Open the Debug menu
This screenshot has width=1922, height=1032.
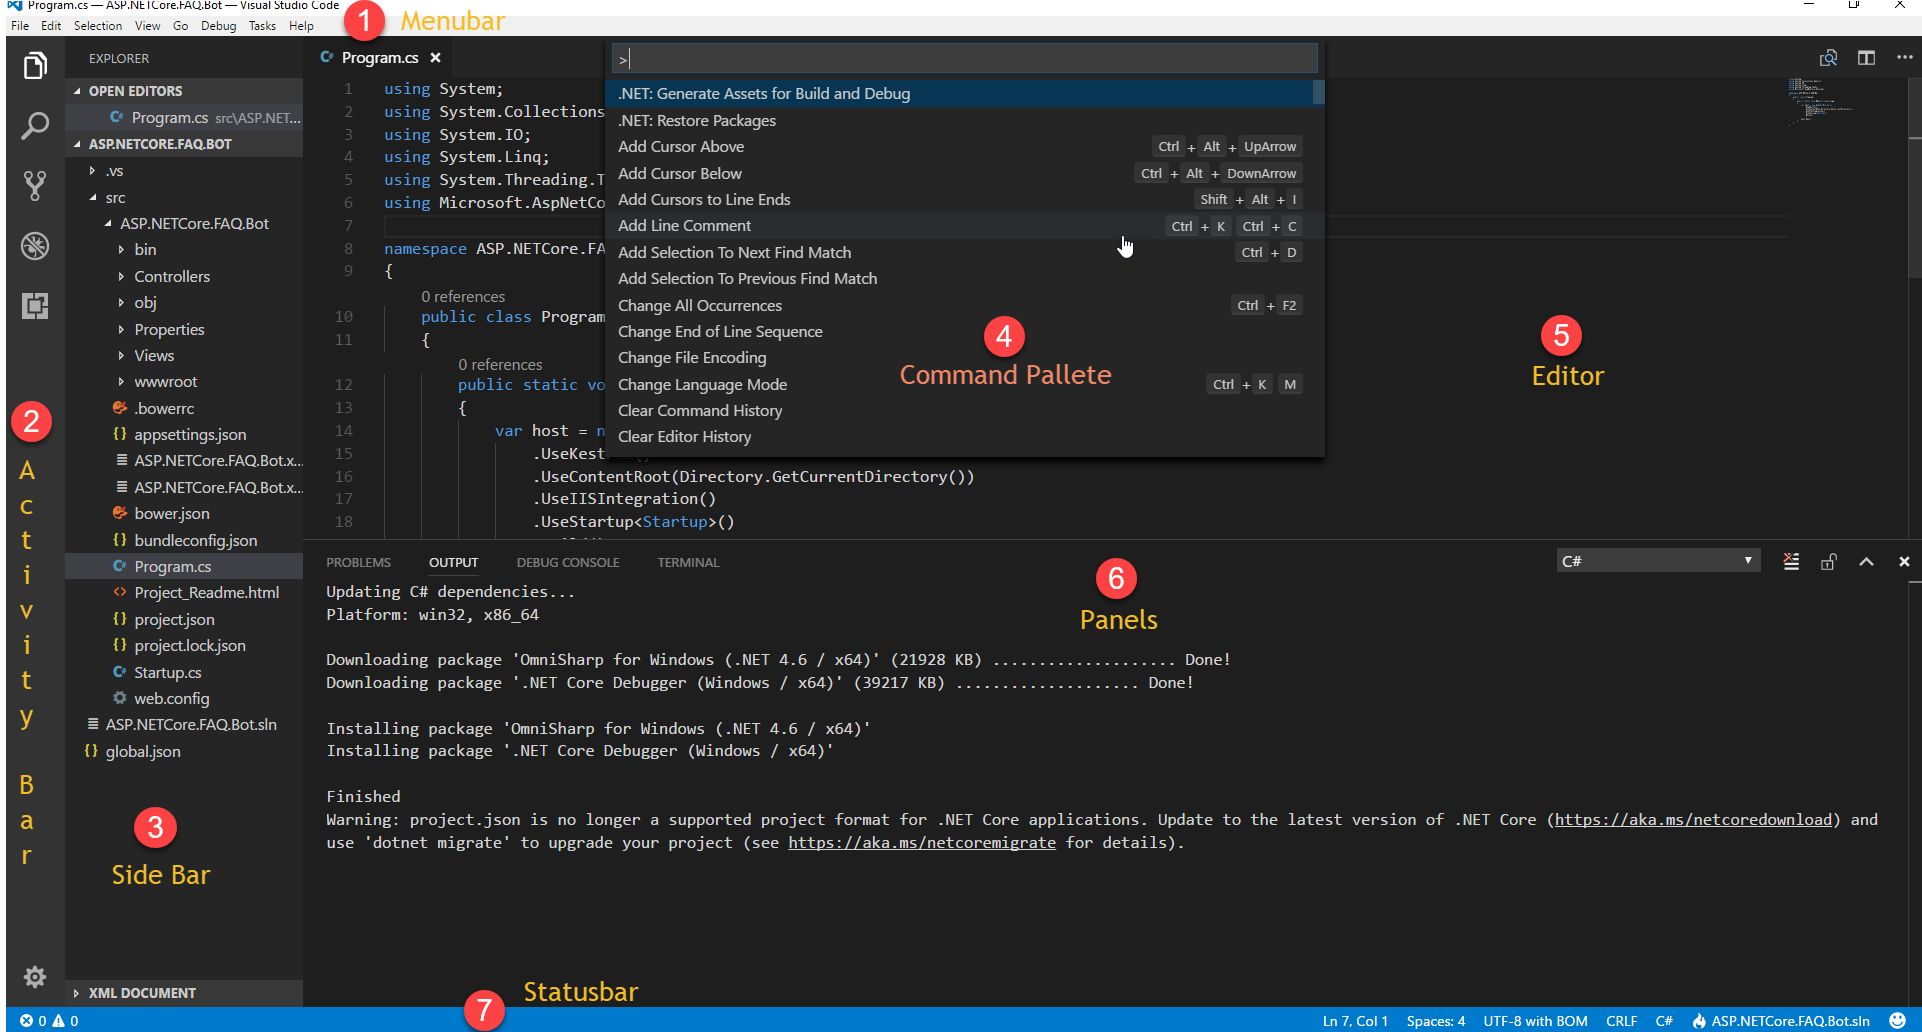tap(218, 26)
